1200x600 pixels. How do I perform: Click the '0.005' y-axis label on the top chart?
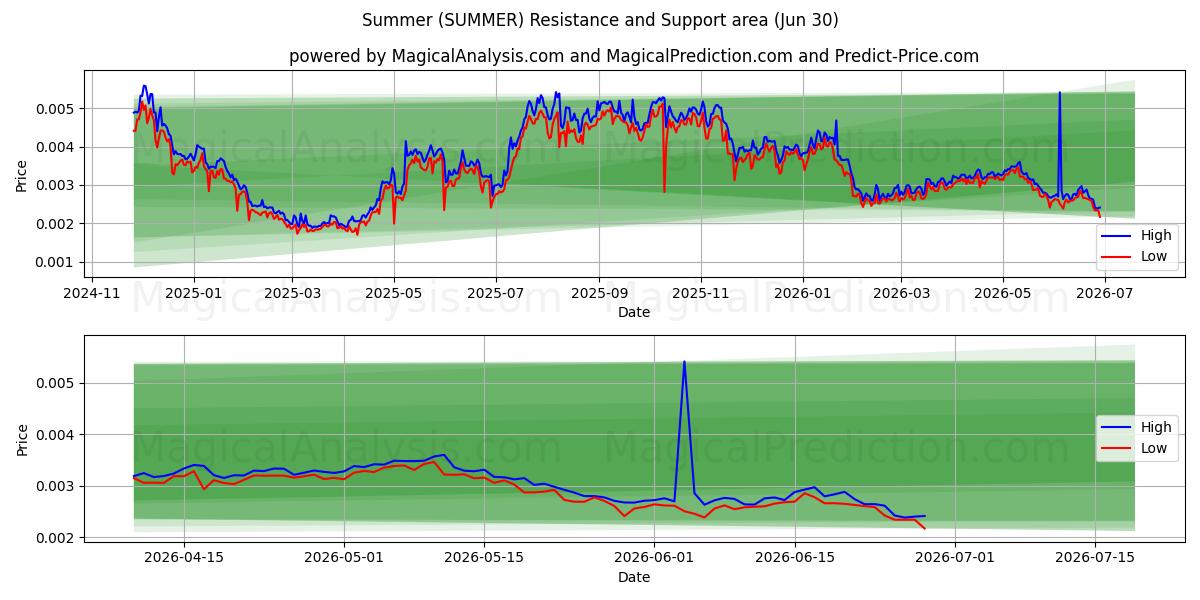(57, 108)
